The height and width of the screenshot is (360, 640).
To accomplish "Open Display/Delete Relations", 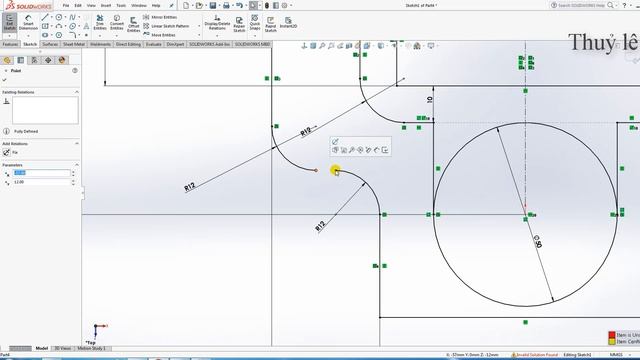I will click(217, 22).
